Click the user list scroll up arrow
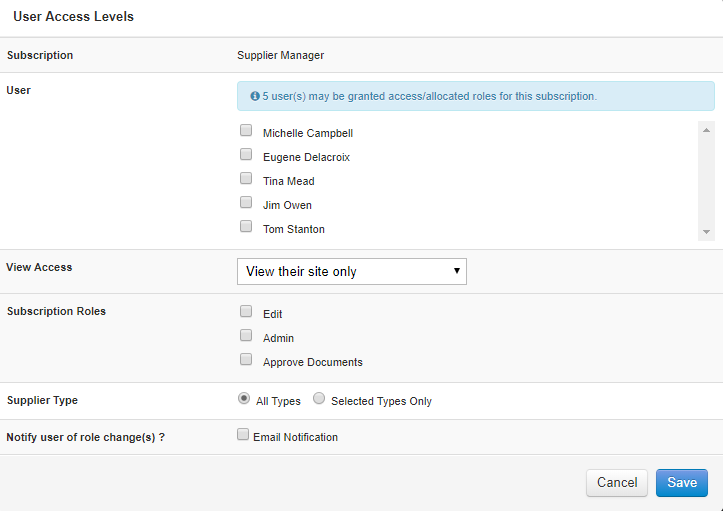 [x=707, y=130]
